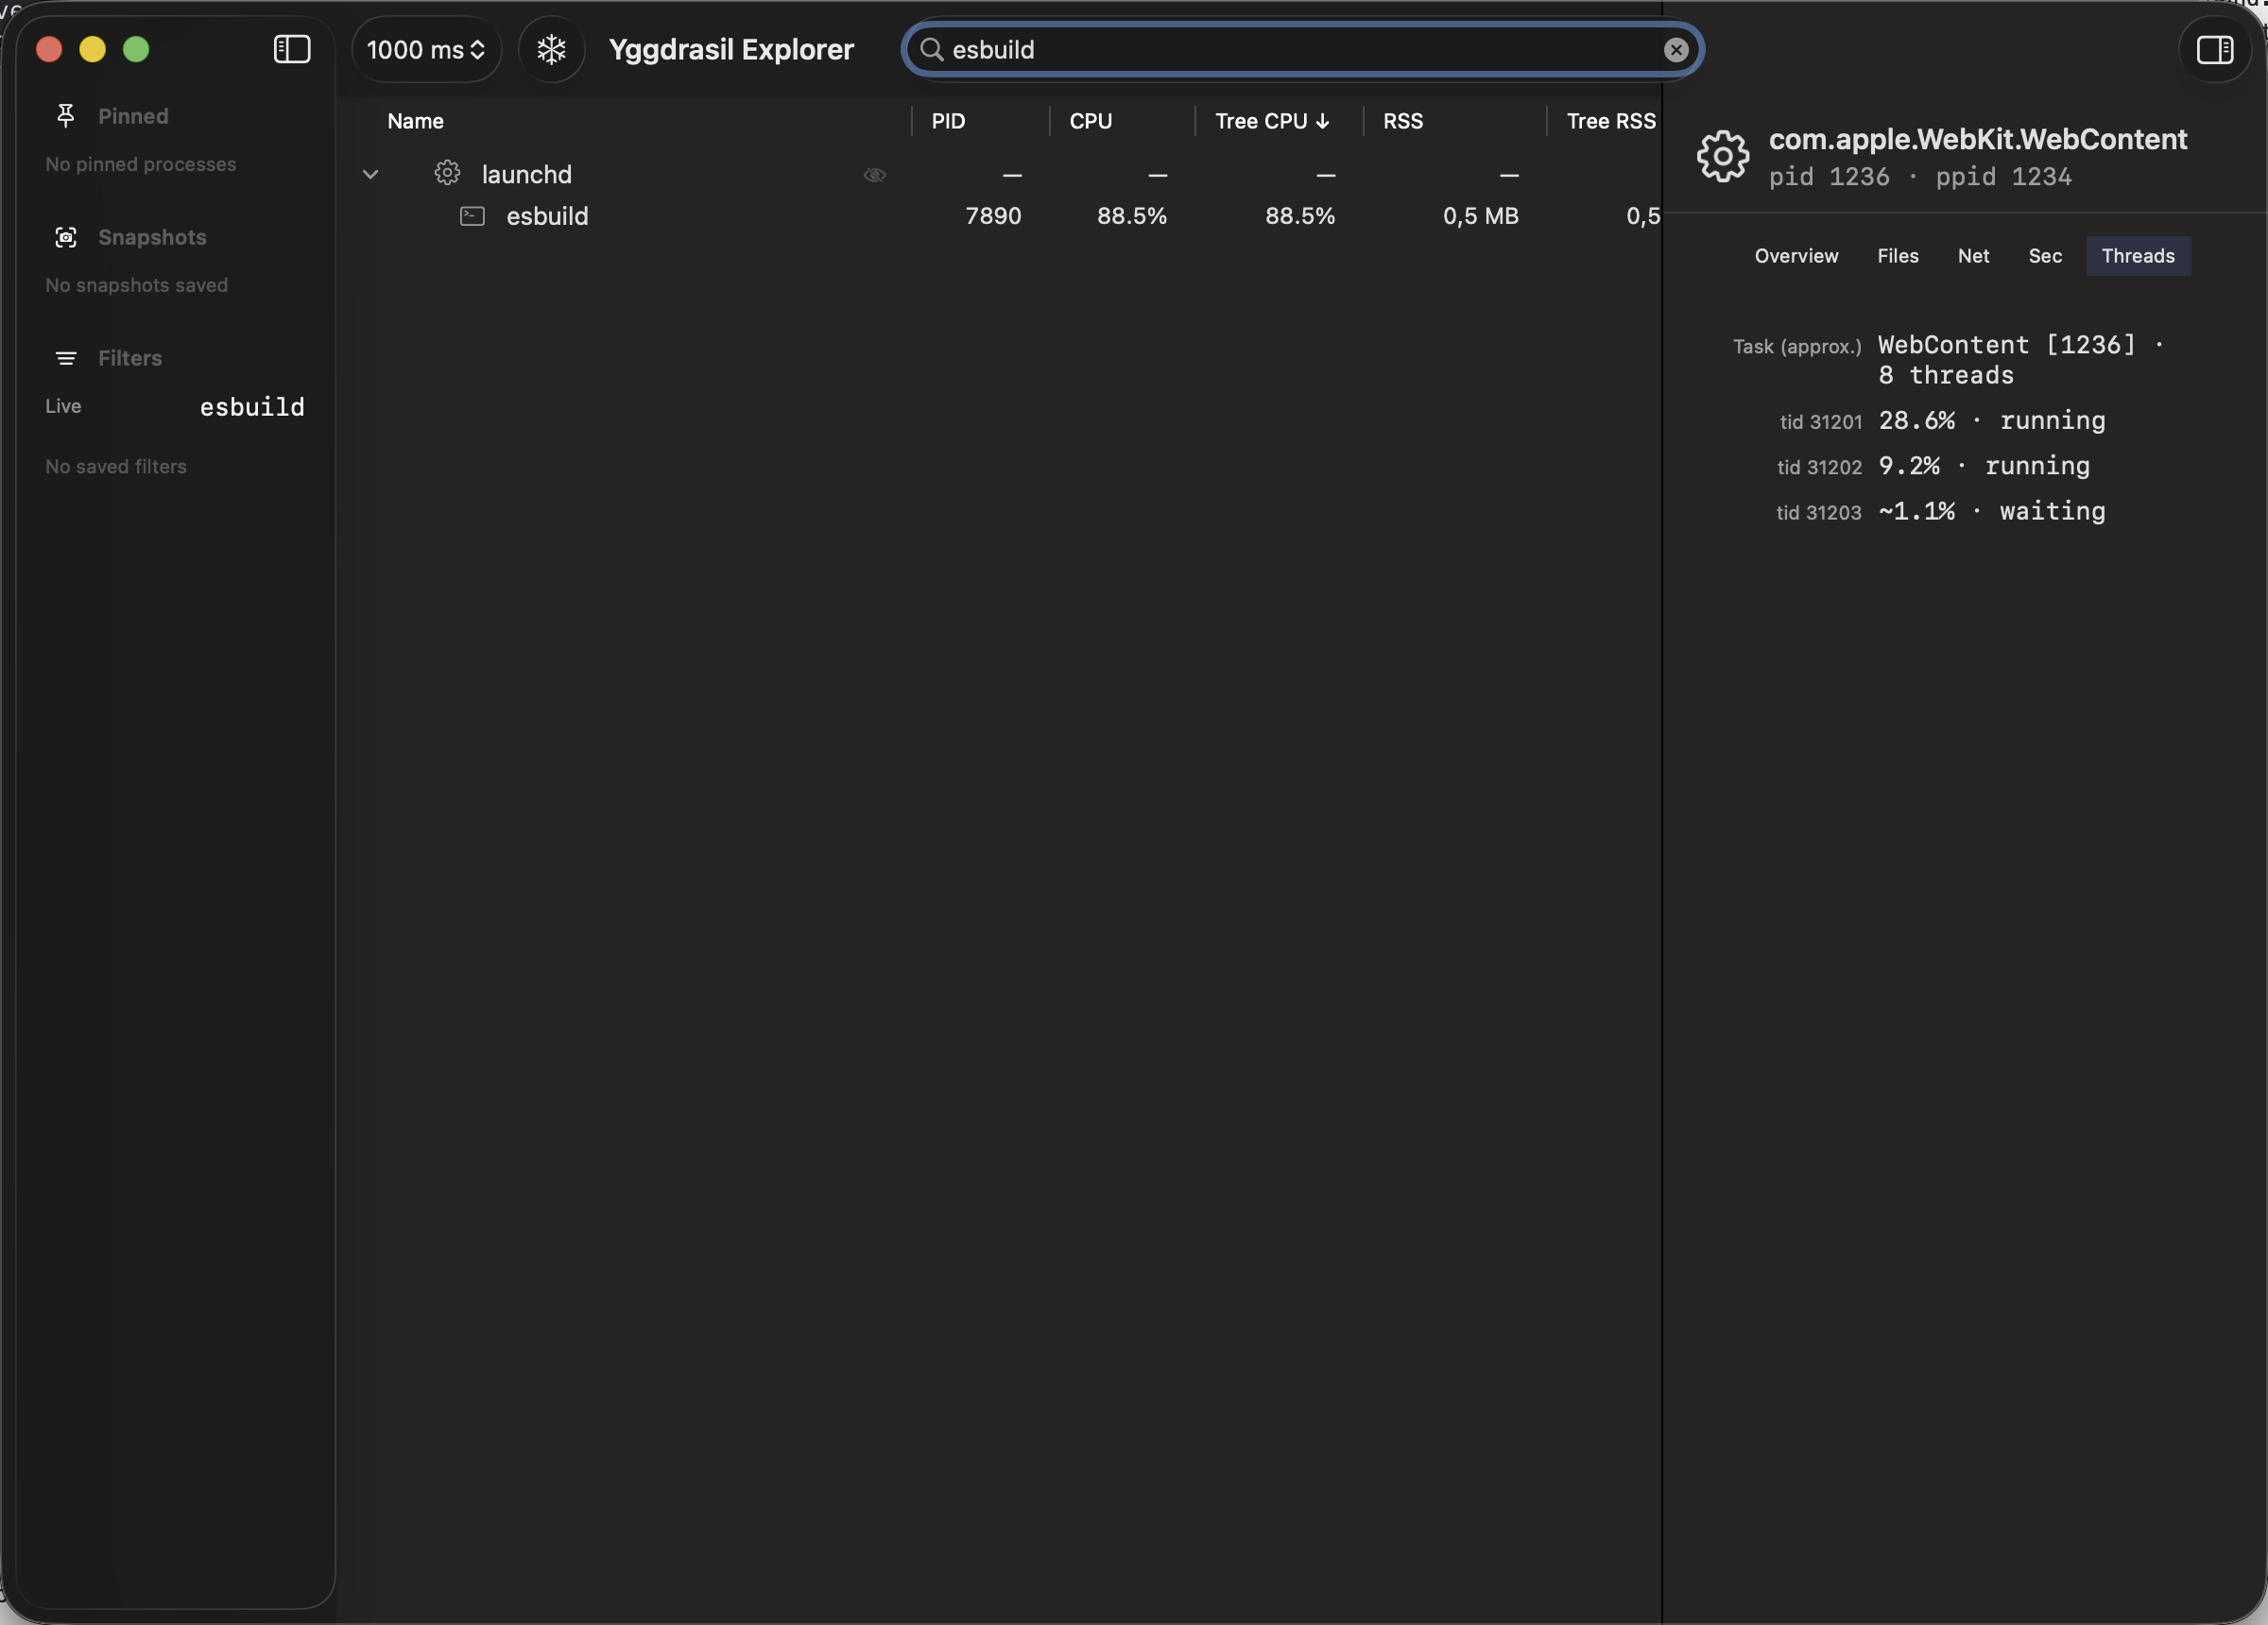The image size is (2268, 1625).
Task: Open the 1000 ms refresh interval dropdown
Action: coord(426,49)
